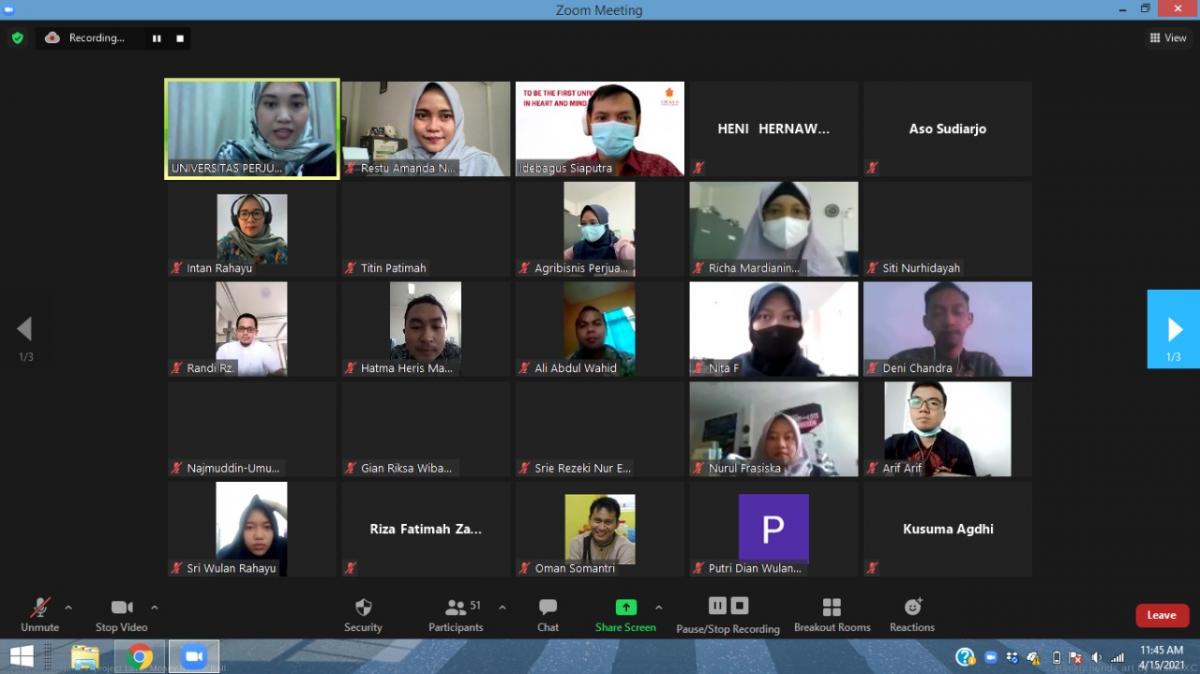
Task: Expand video options arrow beside Stop Video
Action: pos(154,607)
